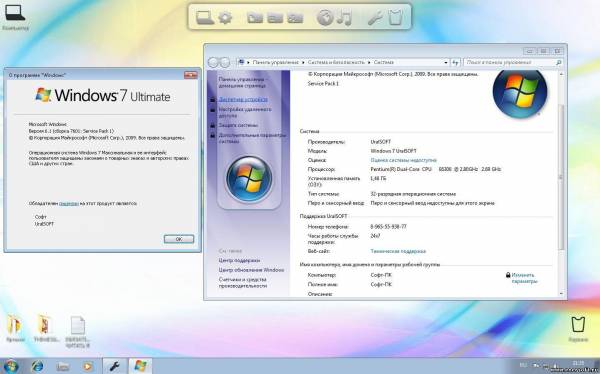
Task: Launch Windows Media Player from the taskbar
Action: click(x=88, y=367)
